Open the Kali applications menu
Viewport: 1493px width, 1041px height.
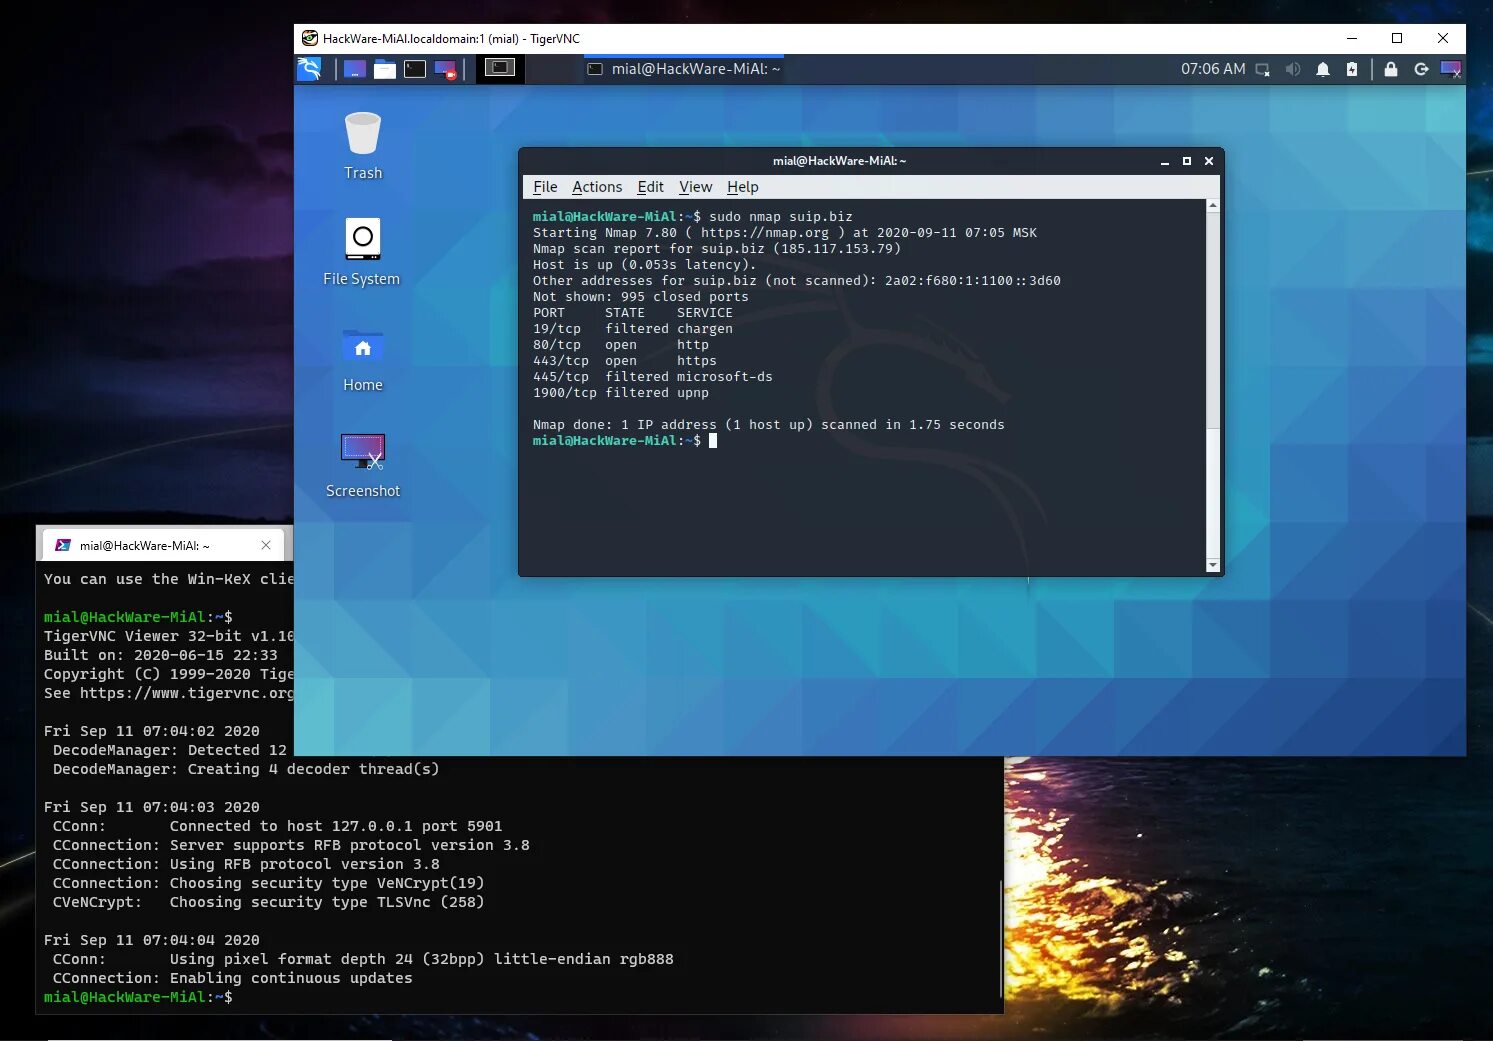tap(309, 68)
